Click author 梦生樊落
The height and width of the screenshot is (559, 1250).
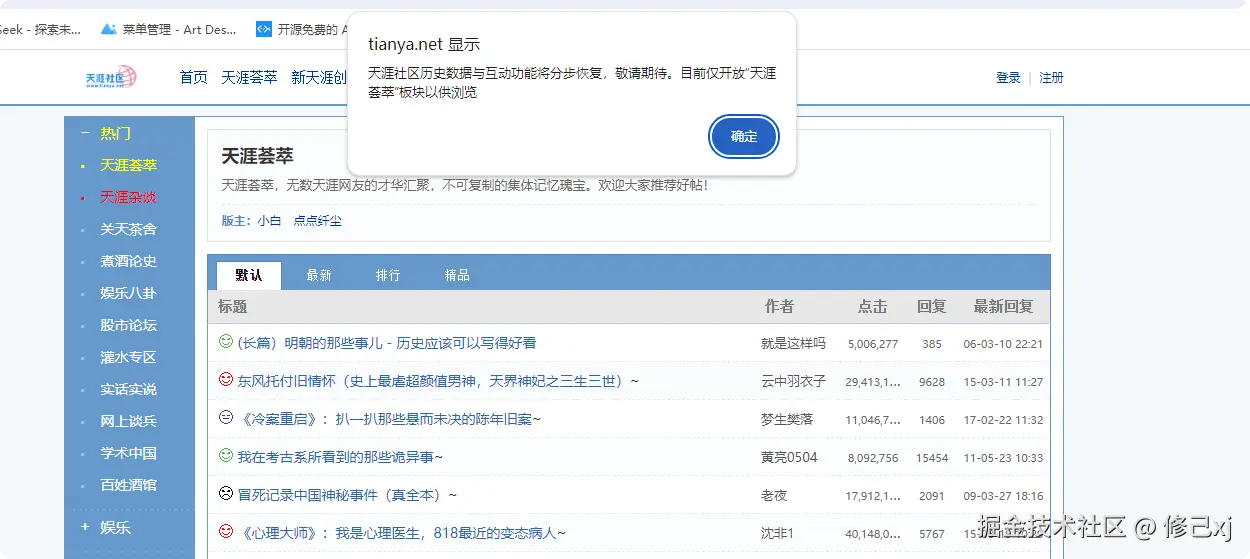tap(787, 419)
